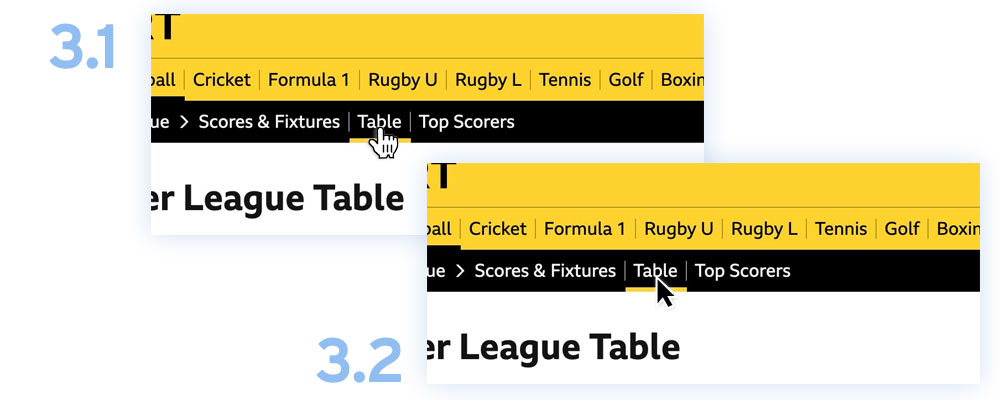
Task: Select Rugby U in the lower navigation bar
Action: tap(678, 229)
